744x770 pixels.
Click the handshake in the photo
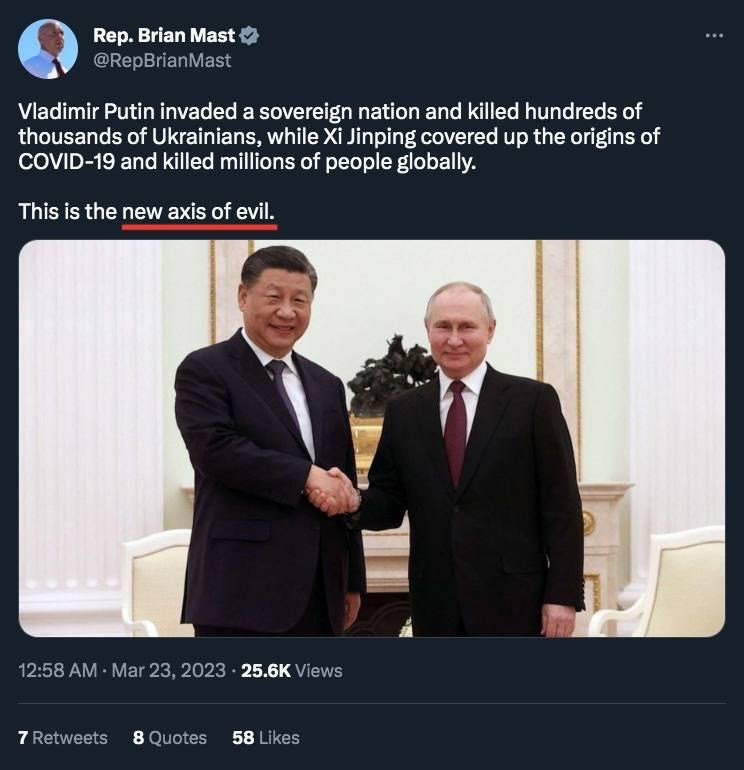point(332,491)
